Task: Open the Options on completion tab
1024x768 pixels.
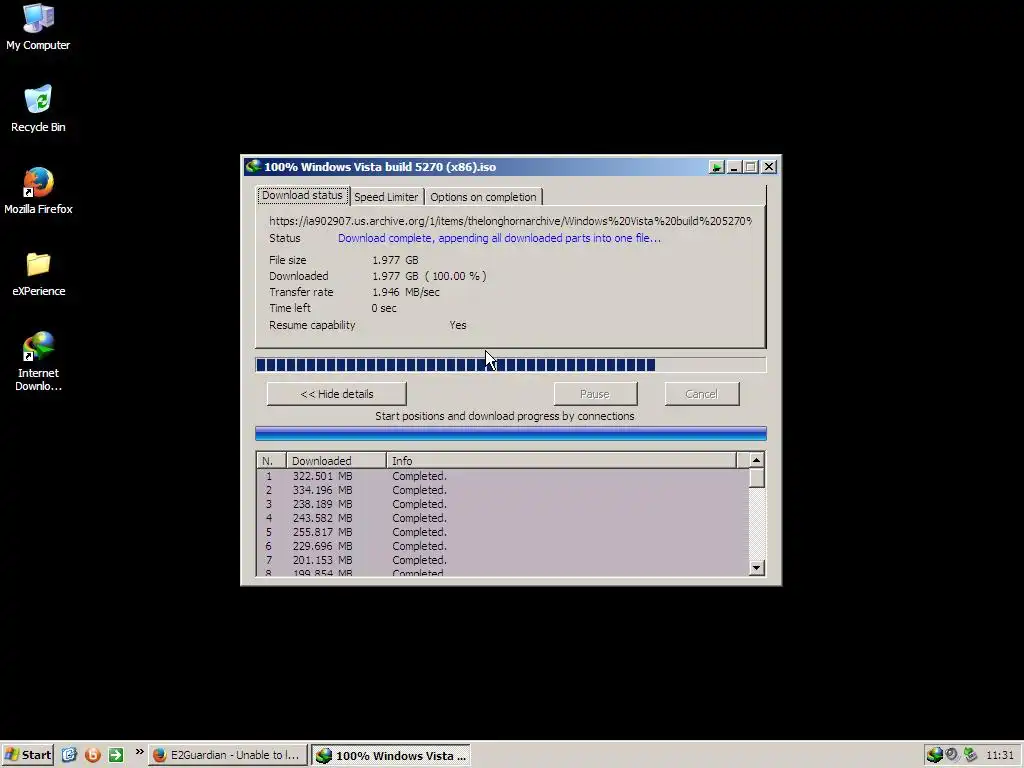Action: click(483, 197)
